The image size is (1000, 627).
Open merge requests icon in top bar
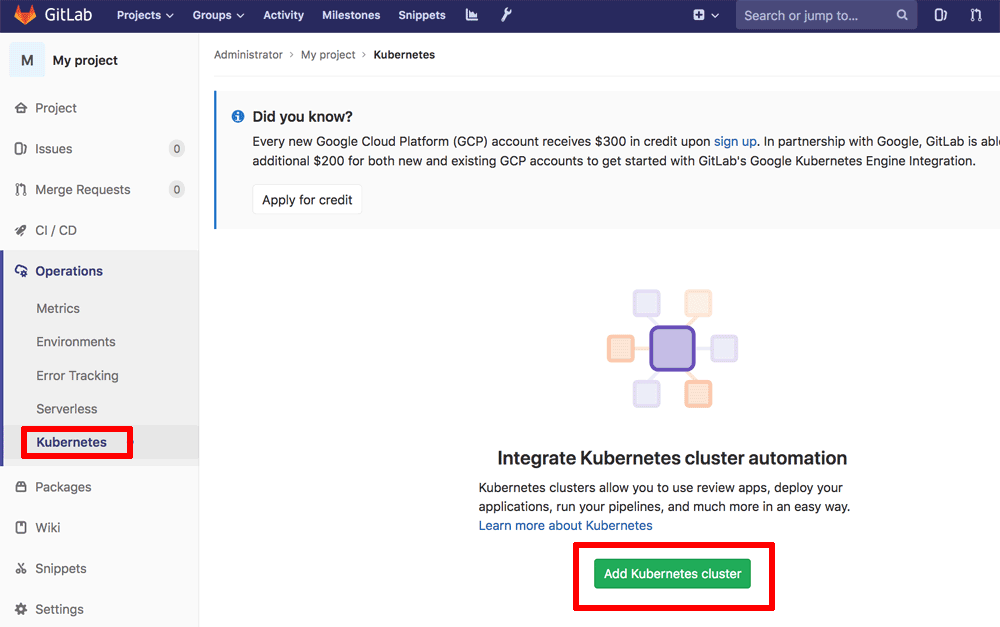(x=976, y=15)
